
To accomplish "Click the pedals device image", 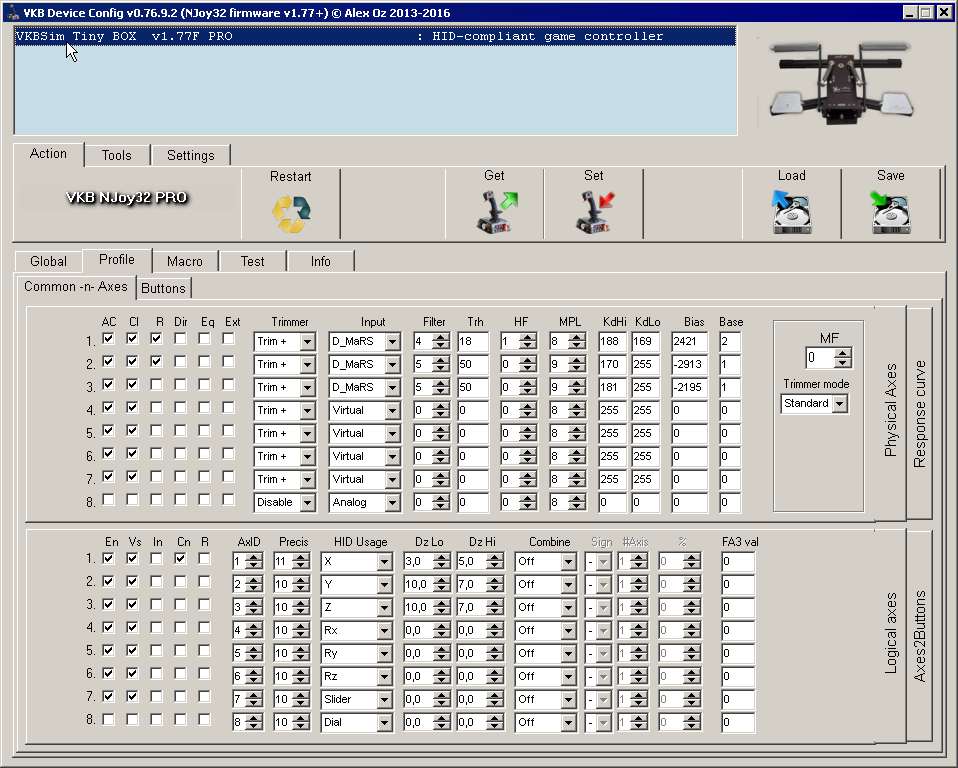I will pos(841,82).
